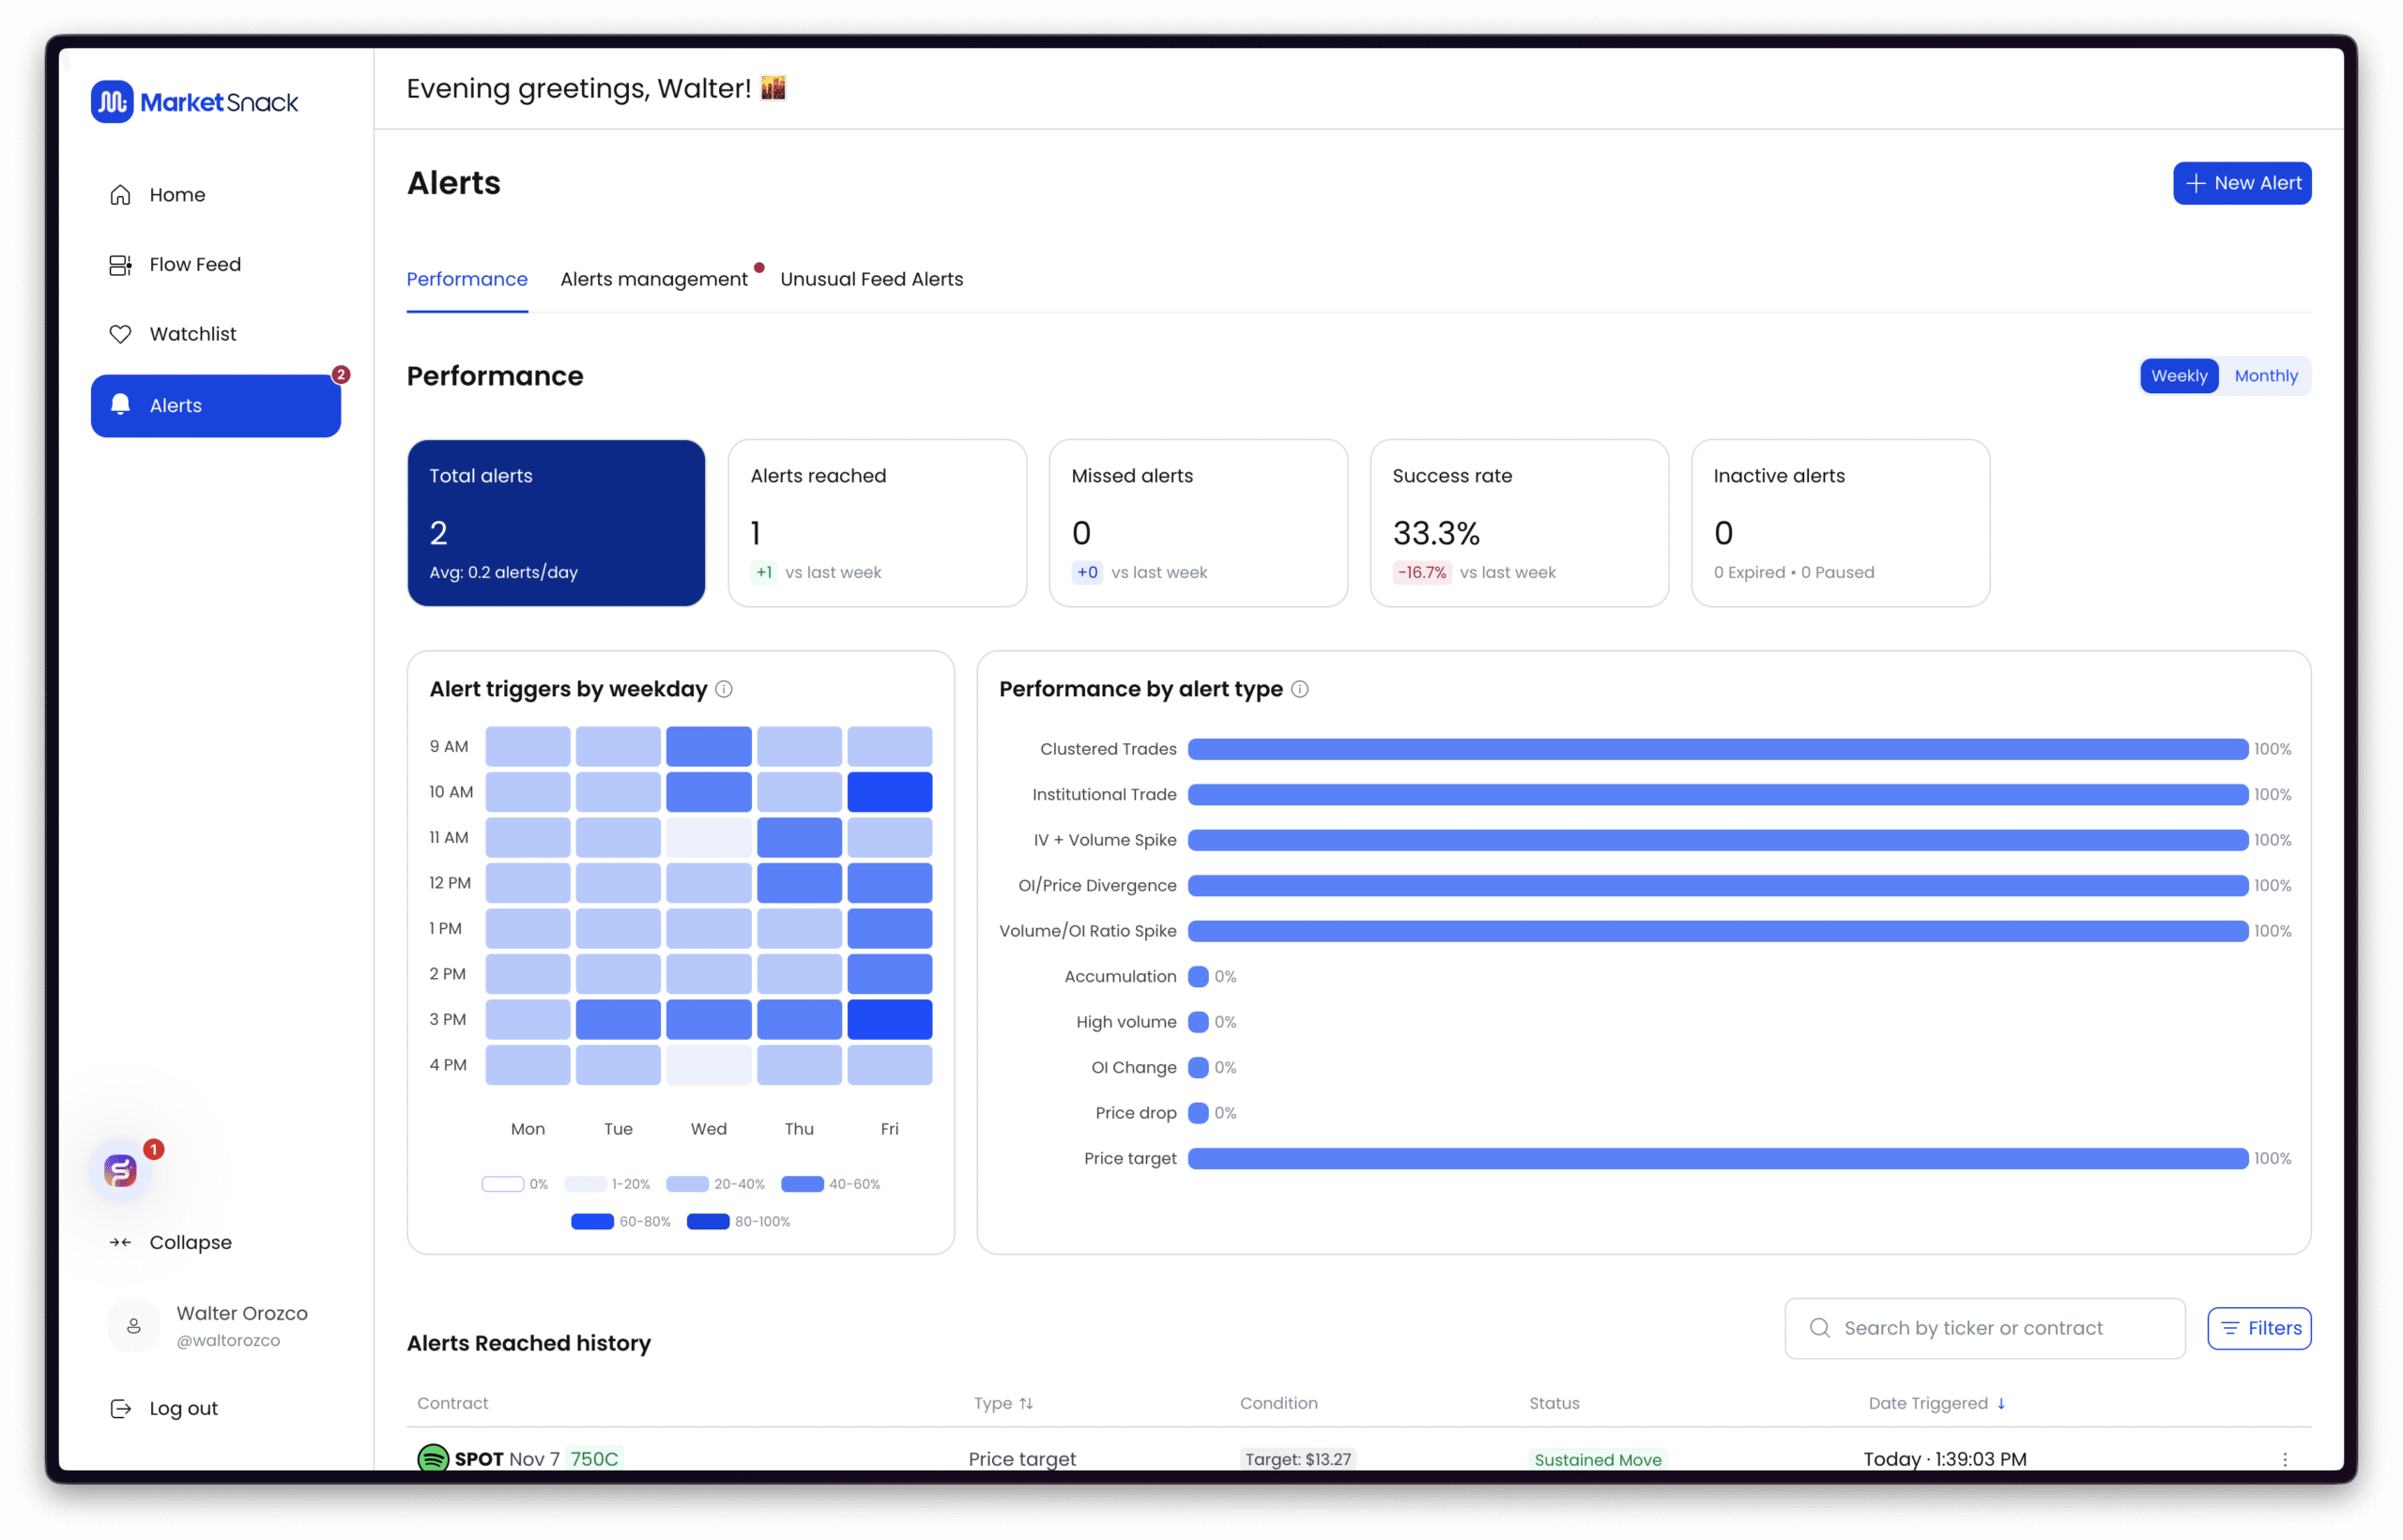Click info icon beside Alert triggers by weekday
2403x1540 pixels.
click(724, 689)
